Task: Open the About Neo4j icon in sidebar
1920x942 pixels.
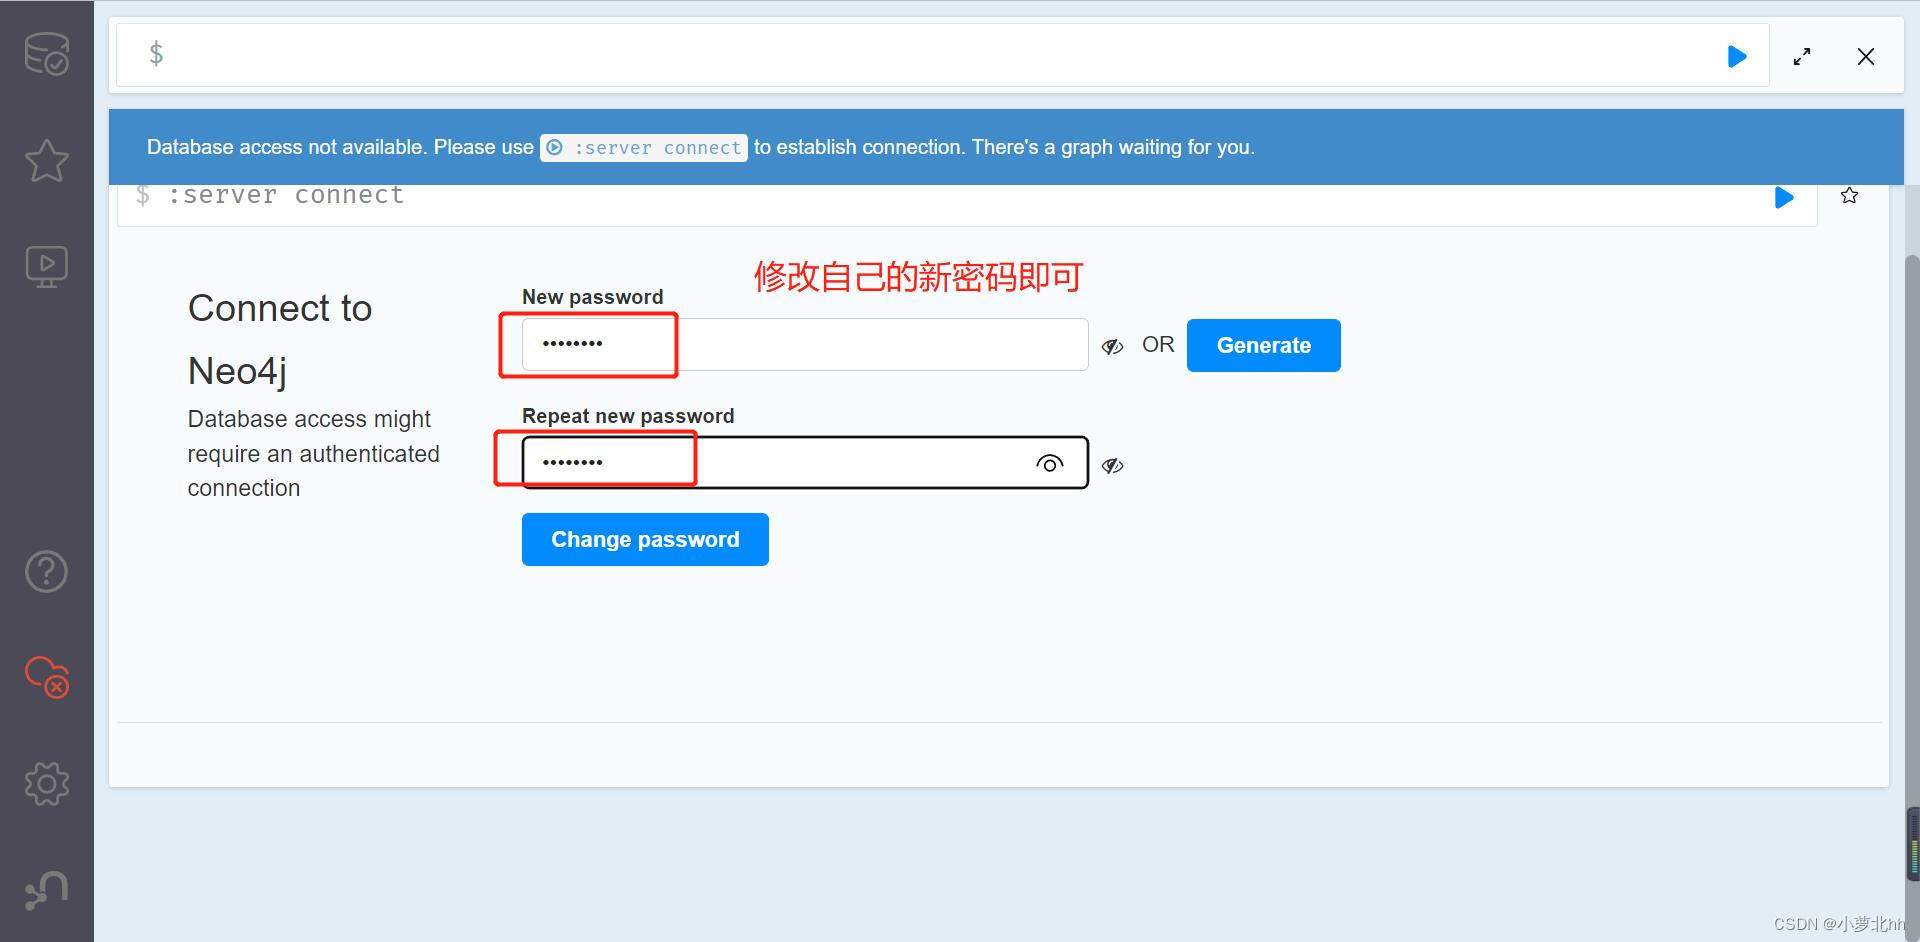Action: point(47,890)
